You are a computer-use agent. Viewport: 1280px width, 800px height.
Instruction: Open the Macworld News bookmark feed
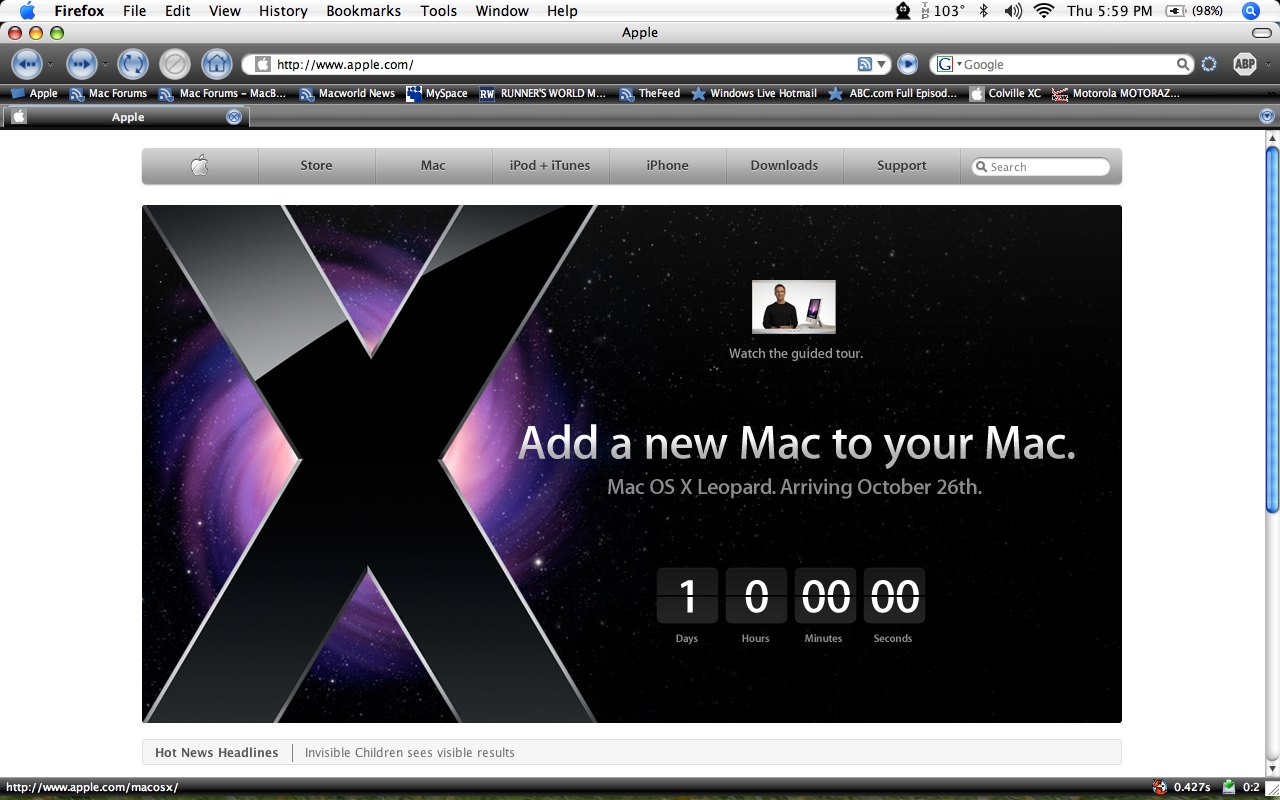(347, 93)
